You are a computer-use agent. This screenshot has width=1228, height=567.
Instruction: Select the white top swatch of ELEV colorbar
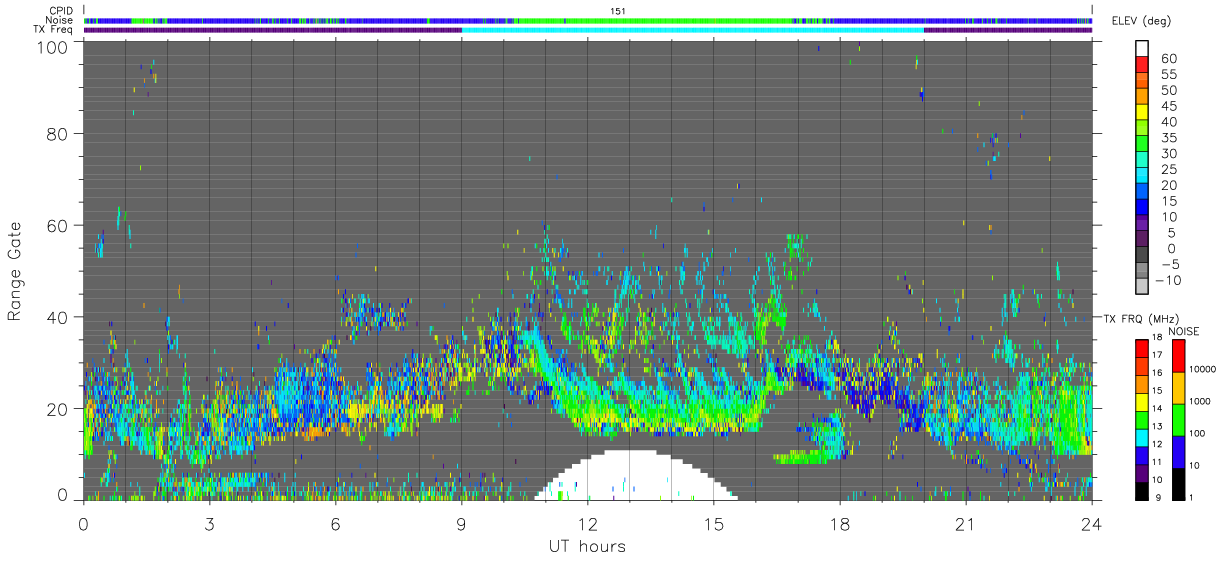click(x=1142, y=49)
